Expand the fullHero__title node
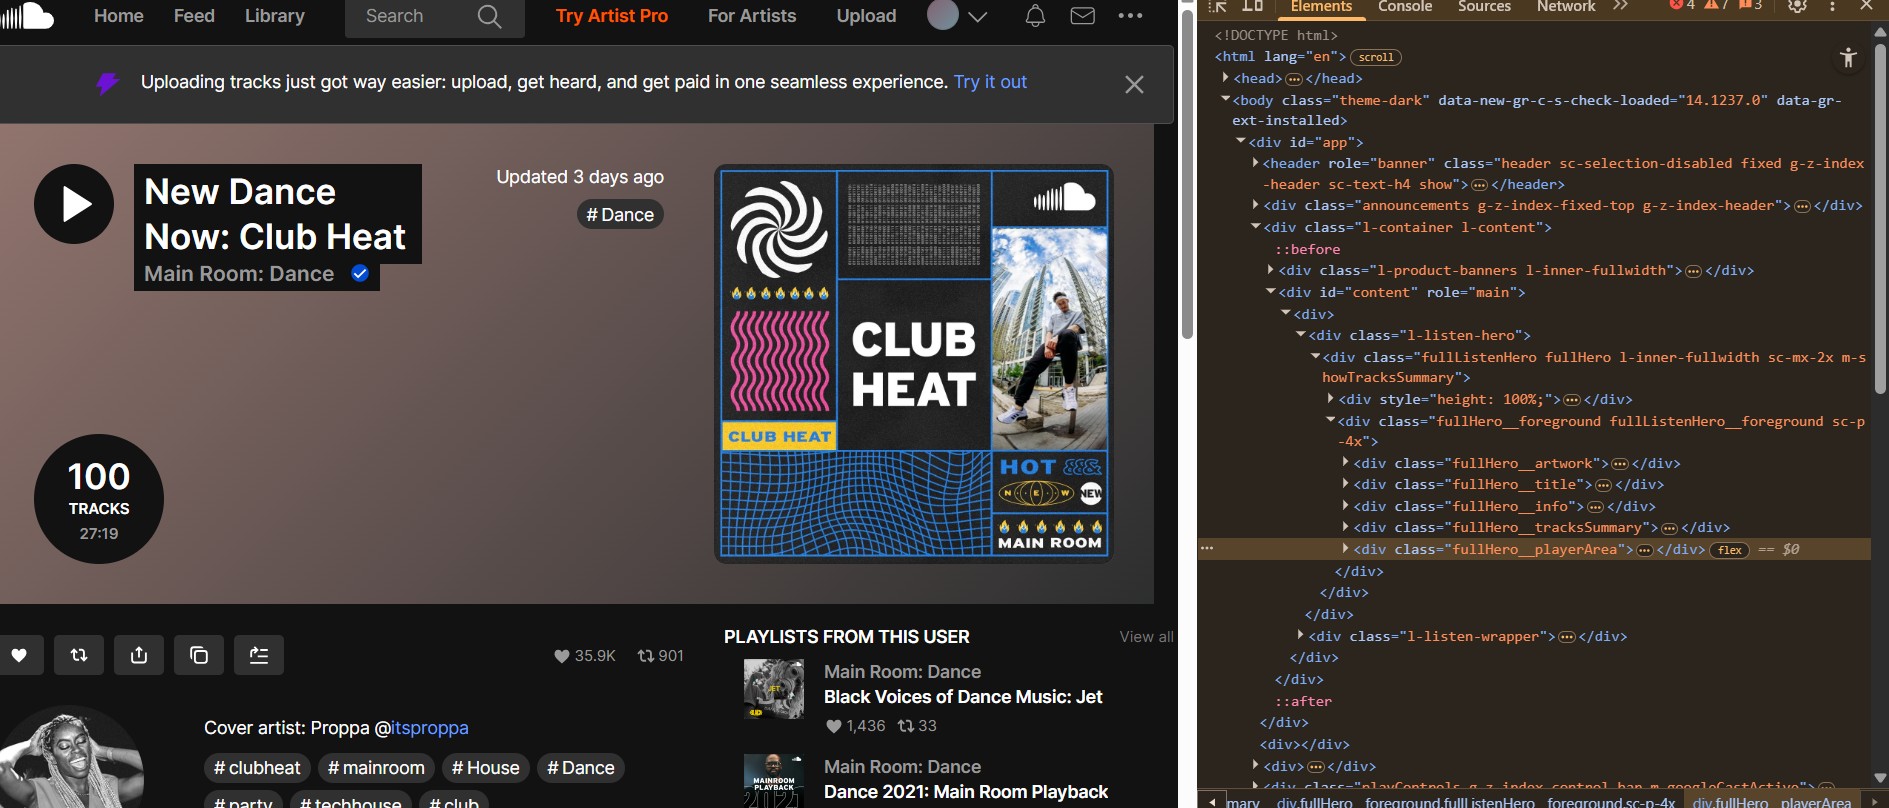The height and width of the screenshot is (808, 1889). 1346,484
